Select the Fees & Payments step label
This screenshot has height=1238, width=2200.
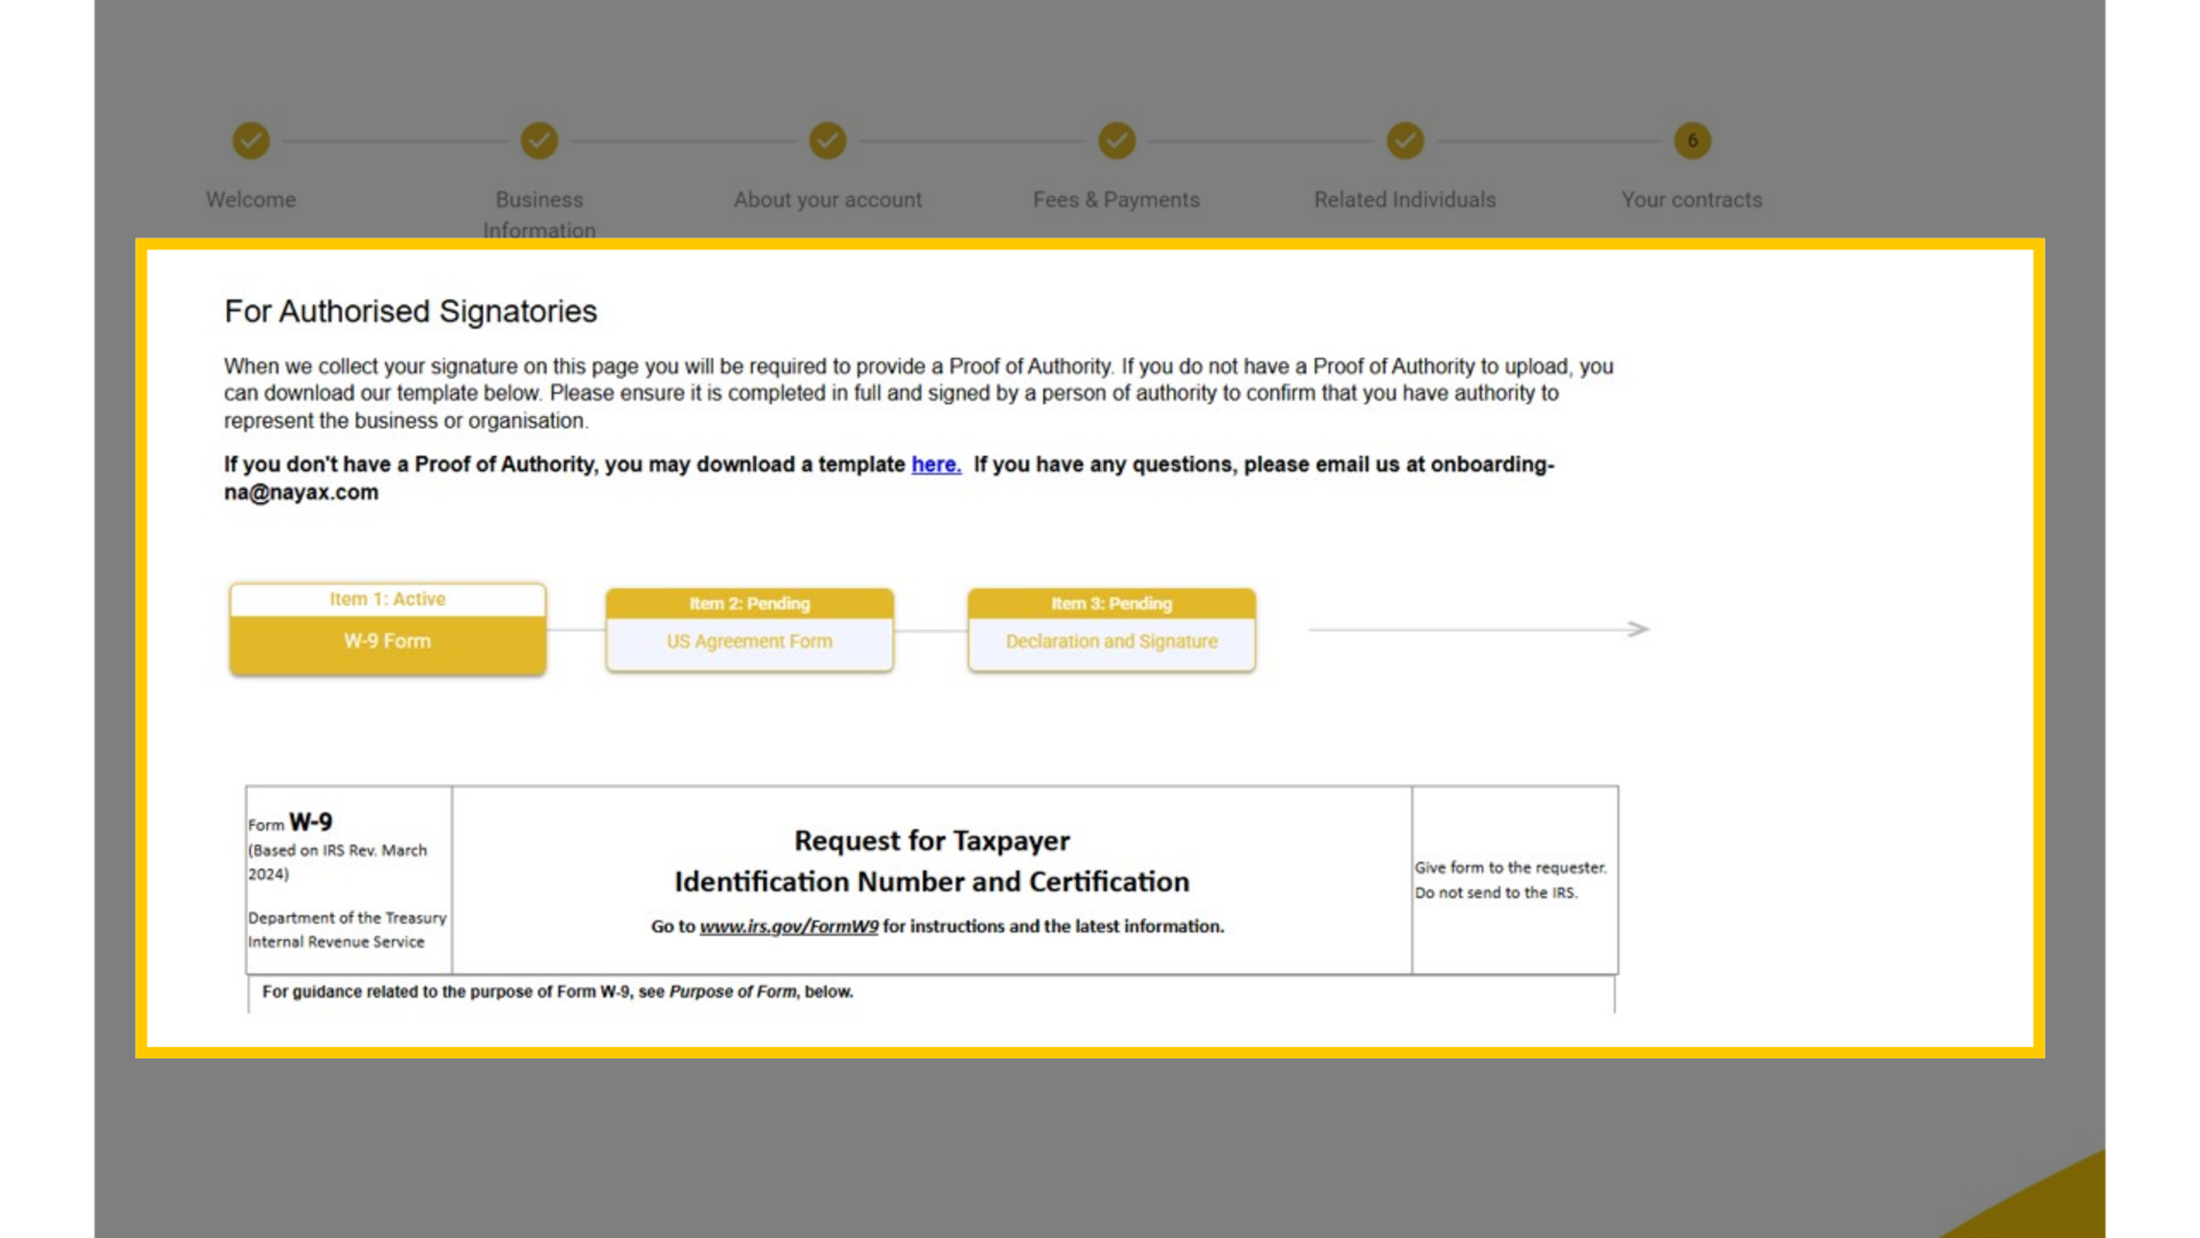pyautogui.click(x=1116, y=200)
